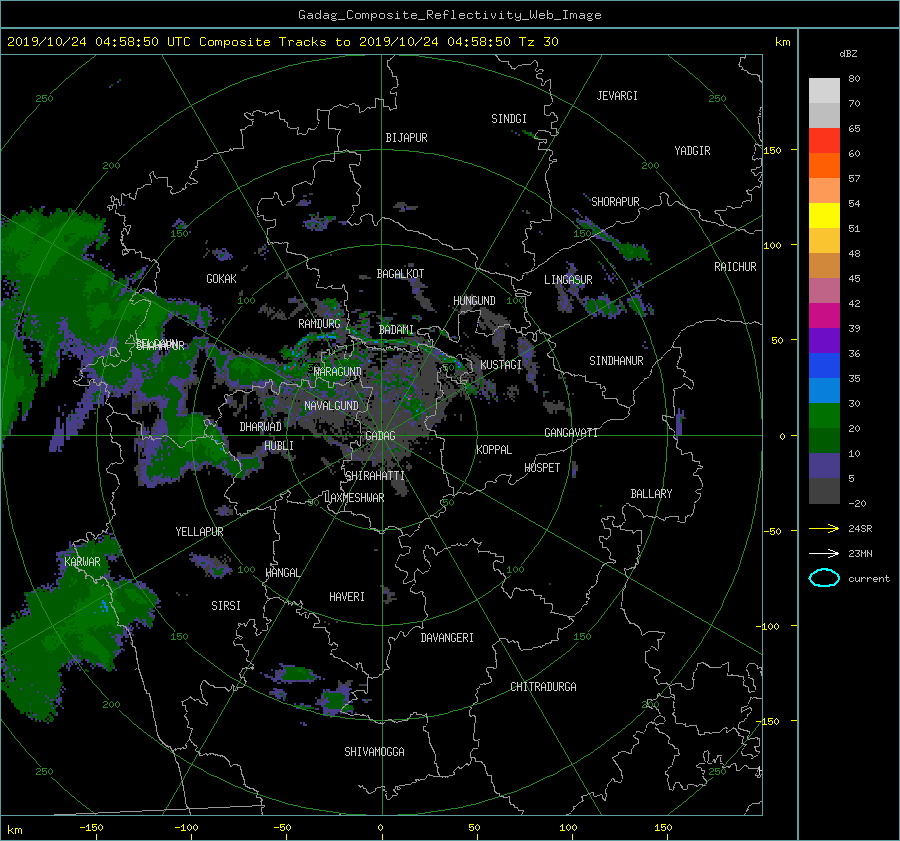Viewport: 900px width, 841px height.
Task: Click the SHIRAHATTI city label
Action: pos(375,476)
